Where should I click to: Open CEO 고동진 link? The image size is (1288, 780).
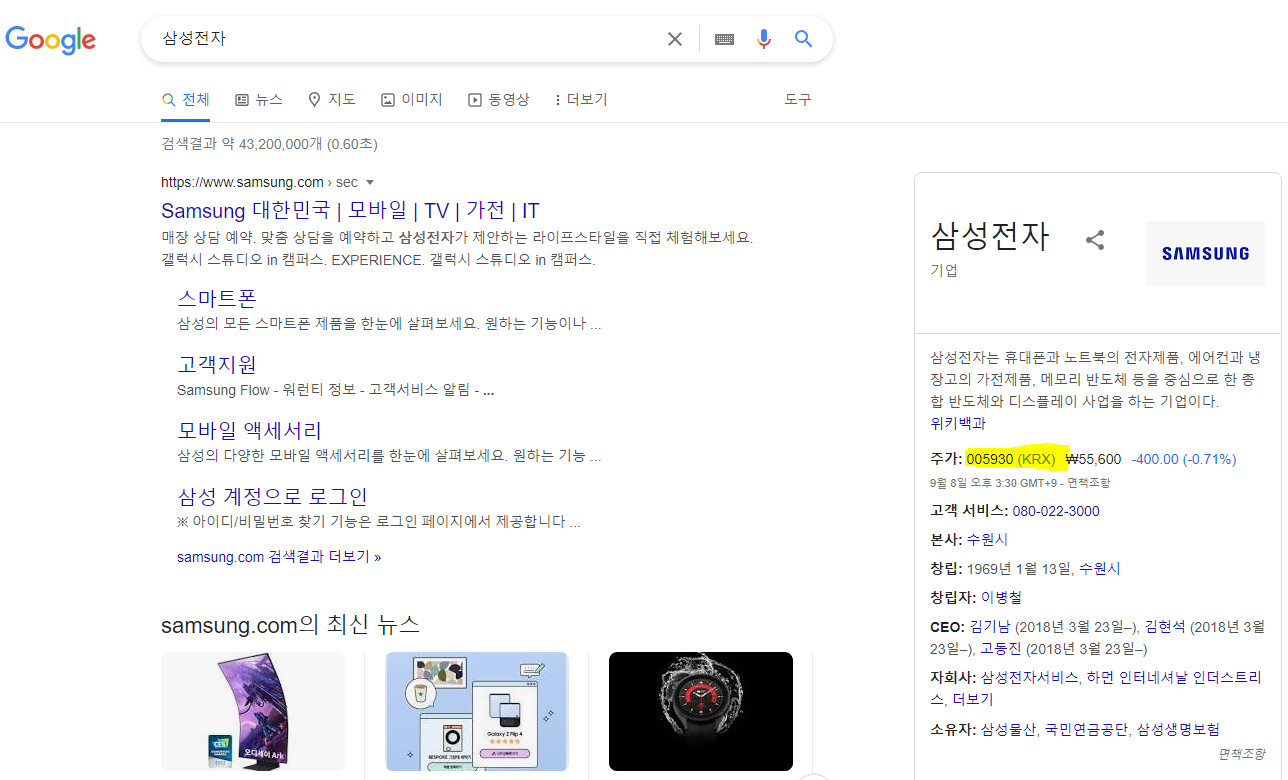(x=1001, y=649)
